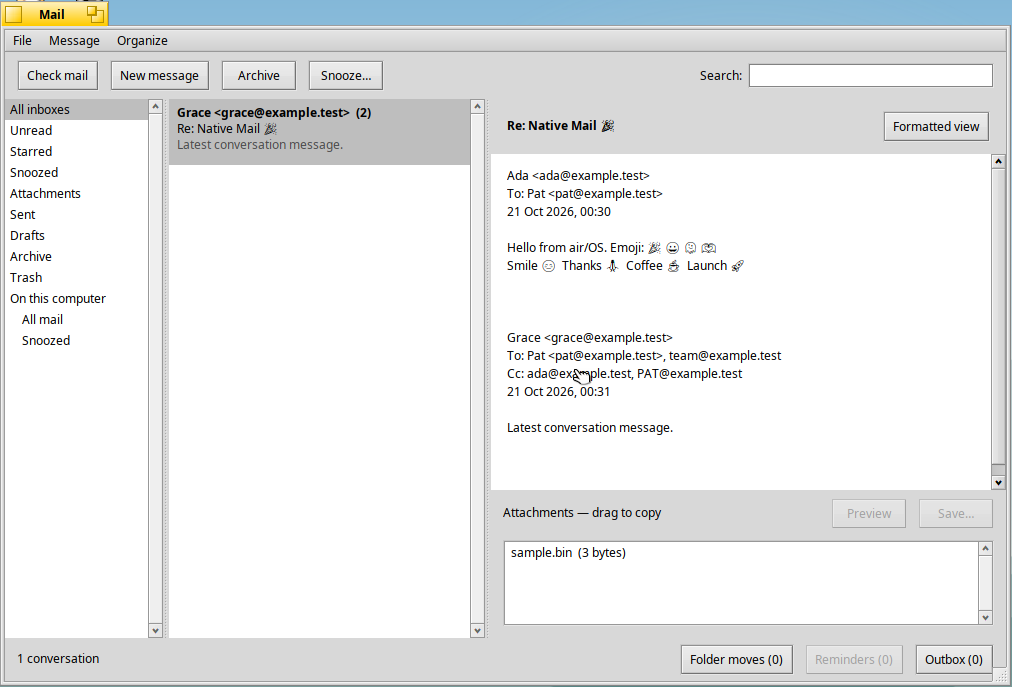Compose with the New message button

pos(159,76)
